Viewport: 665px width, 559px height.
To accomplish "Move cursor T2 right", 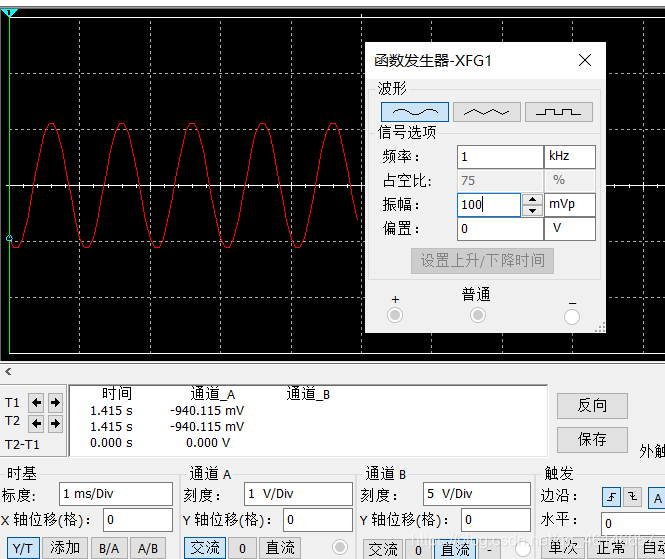I will click(x=55, y=423).
